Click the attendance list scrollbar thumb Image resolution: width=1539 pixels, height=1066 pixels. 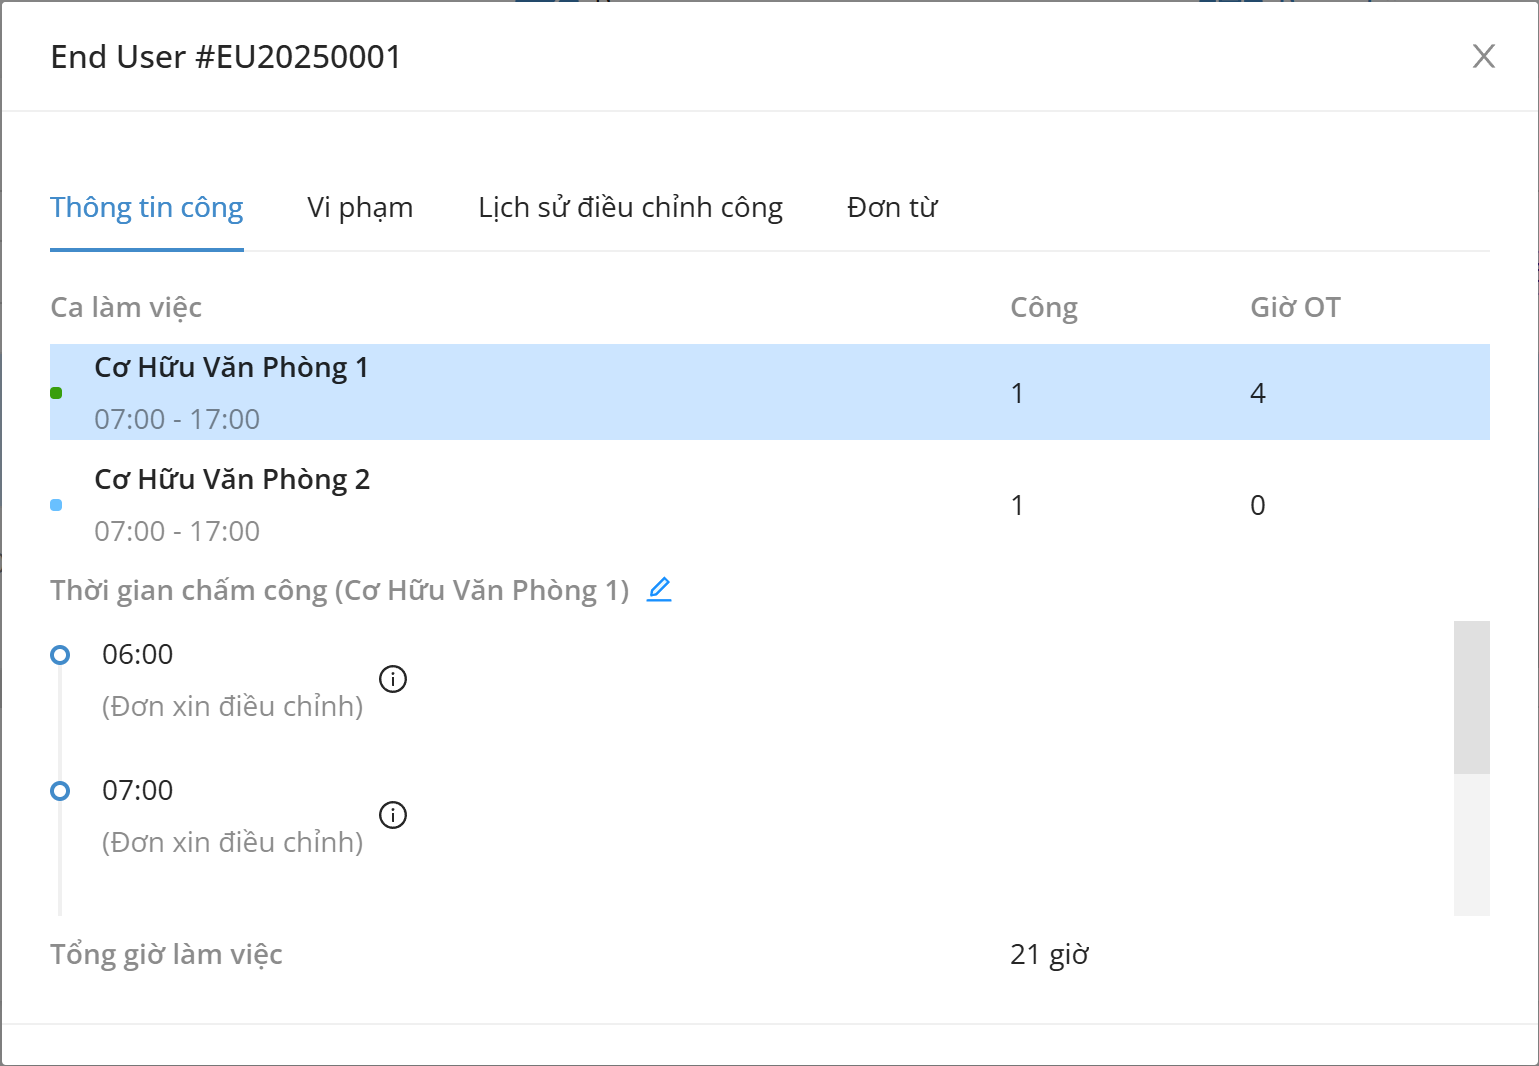[1471, 697]
